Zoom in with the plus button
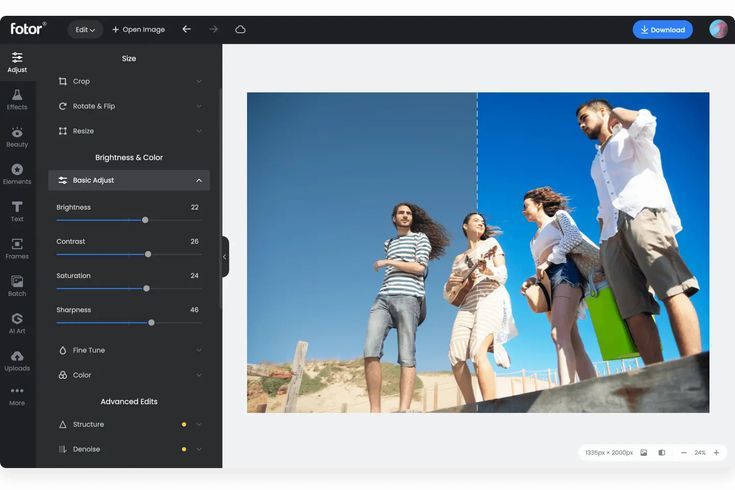The width and height of the screenshot is (735, 490). coord(716,453)
